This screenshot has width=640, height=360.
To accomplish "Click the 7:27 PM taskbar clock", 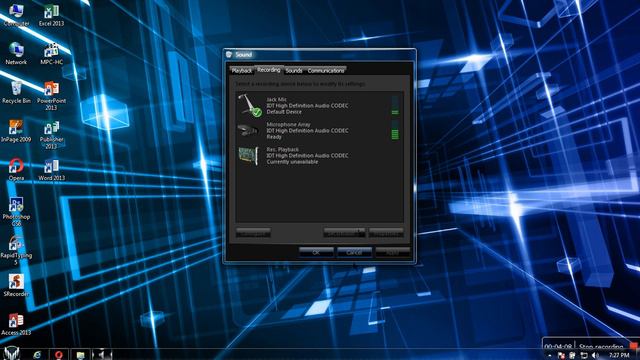I will [x=619, y=356].
